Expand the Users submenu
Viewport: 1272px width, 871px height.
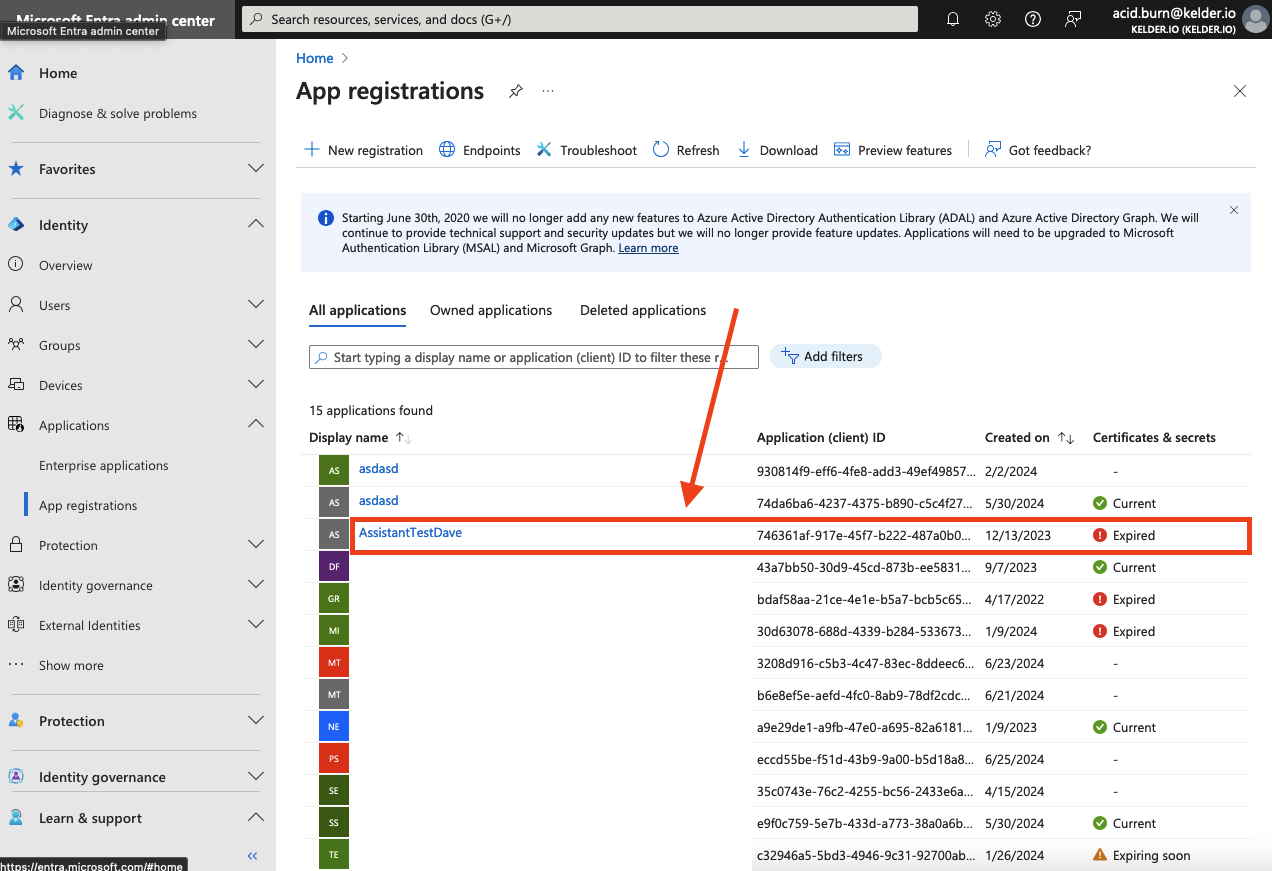pyautogui.click(x=256, y=304)
